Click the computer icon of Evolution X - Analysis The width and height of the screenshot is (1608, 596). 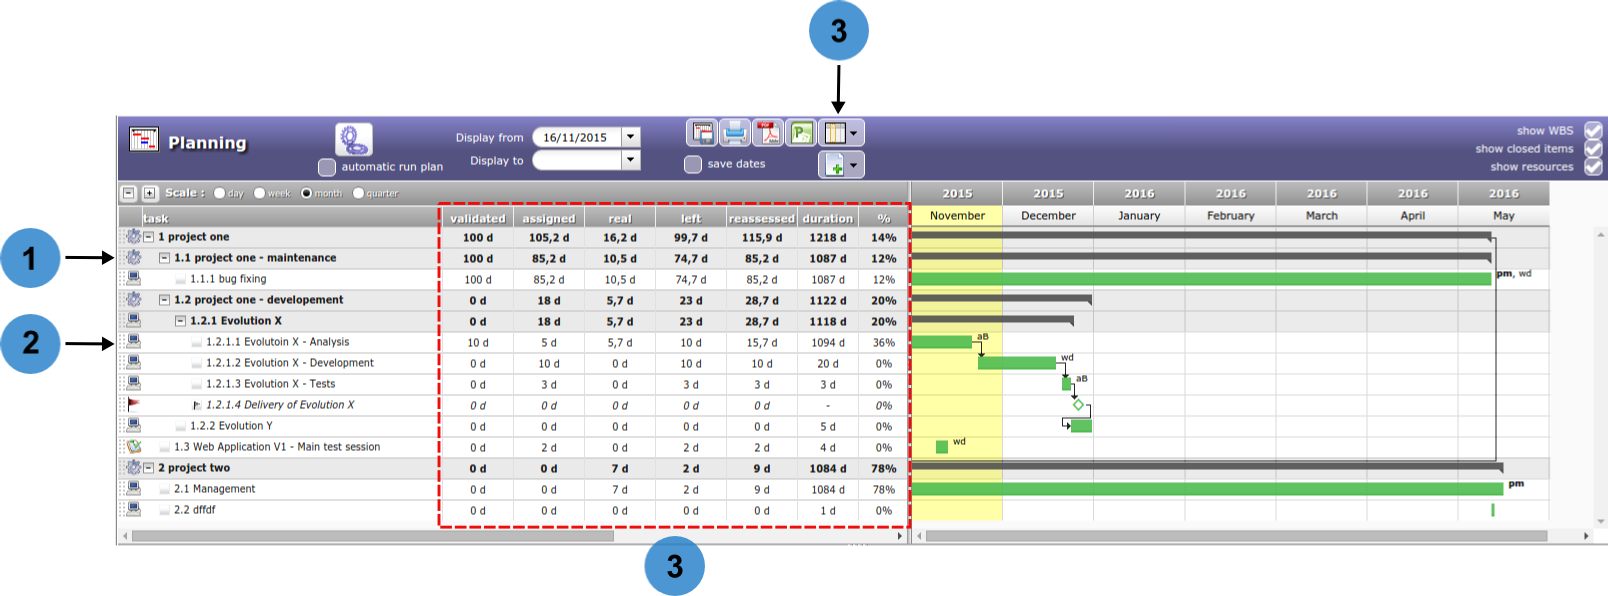point(133,342)
